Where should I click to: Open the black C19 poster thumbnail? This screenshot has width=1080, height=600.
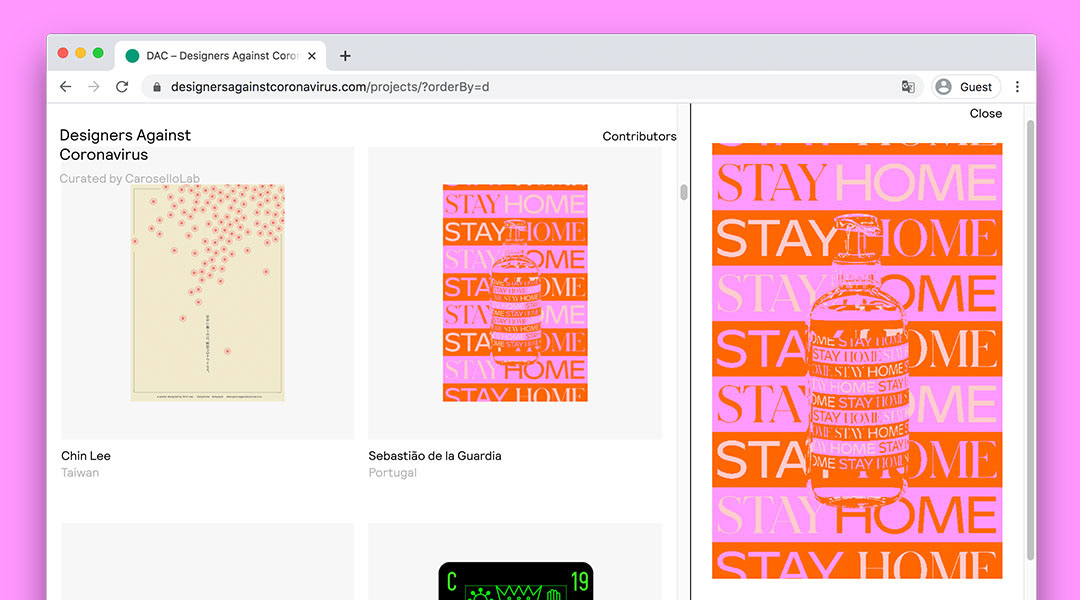pos(516,581)
